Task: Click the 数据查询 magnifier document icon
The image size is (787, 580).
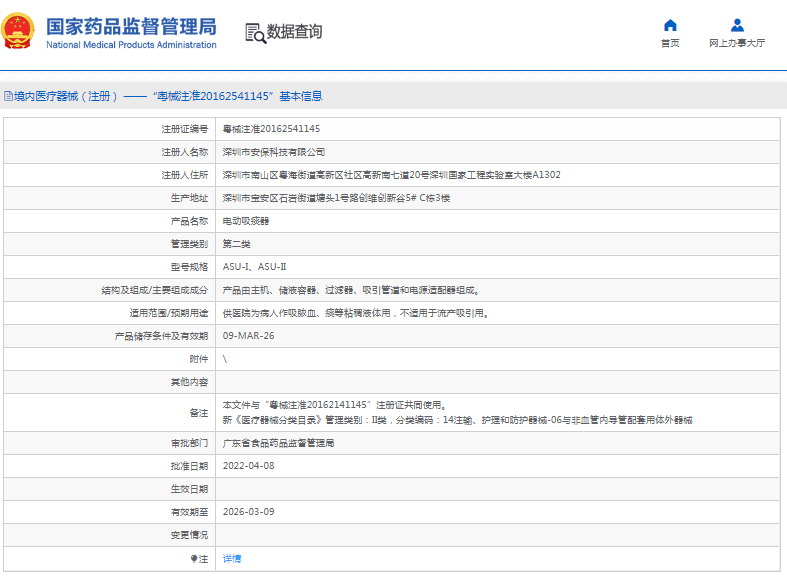Action: [x=255, y=32]
